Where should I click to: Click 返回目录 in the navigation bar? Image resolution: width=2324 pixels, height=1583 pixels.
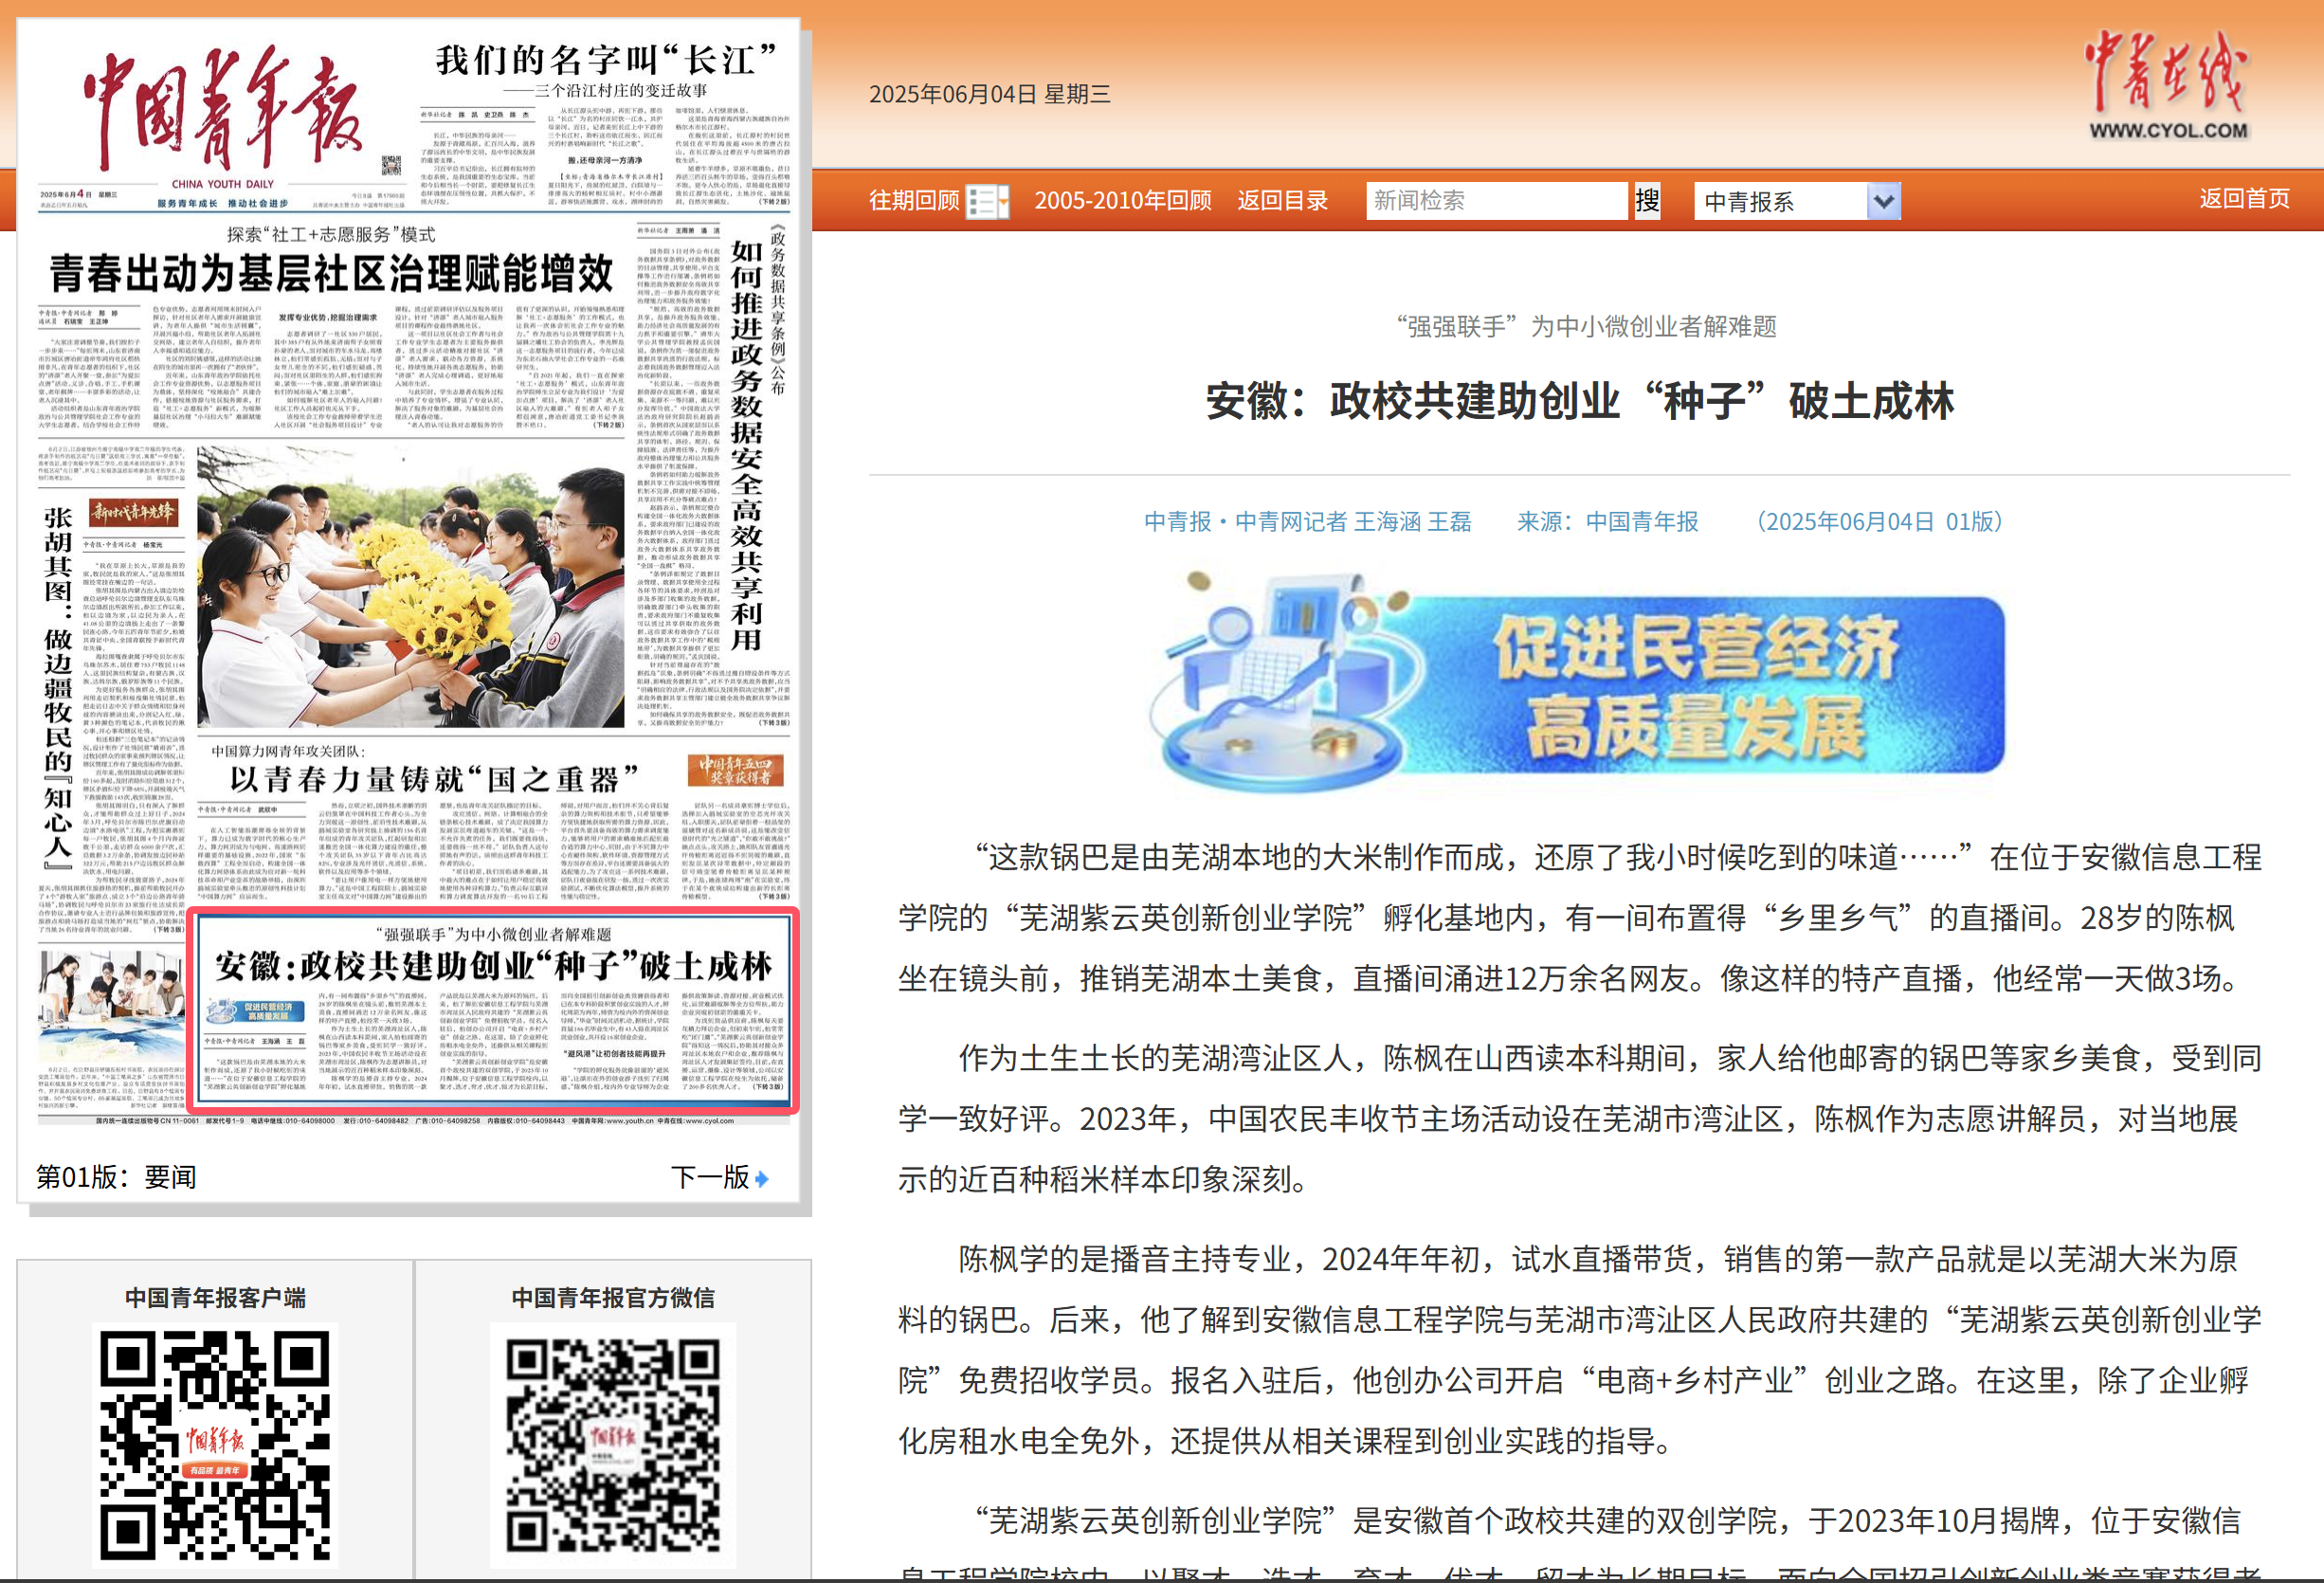1282,201
